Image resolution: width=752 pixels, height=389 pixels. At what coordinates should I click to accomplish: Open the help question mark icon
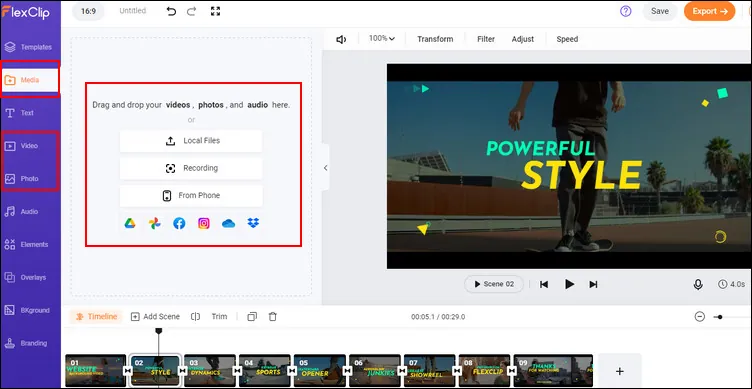(x=625, y=12)
